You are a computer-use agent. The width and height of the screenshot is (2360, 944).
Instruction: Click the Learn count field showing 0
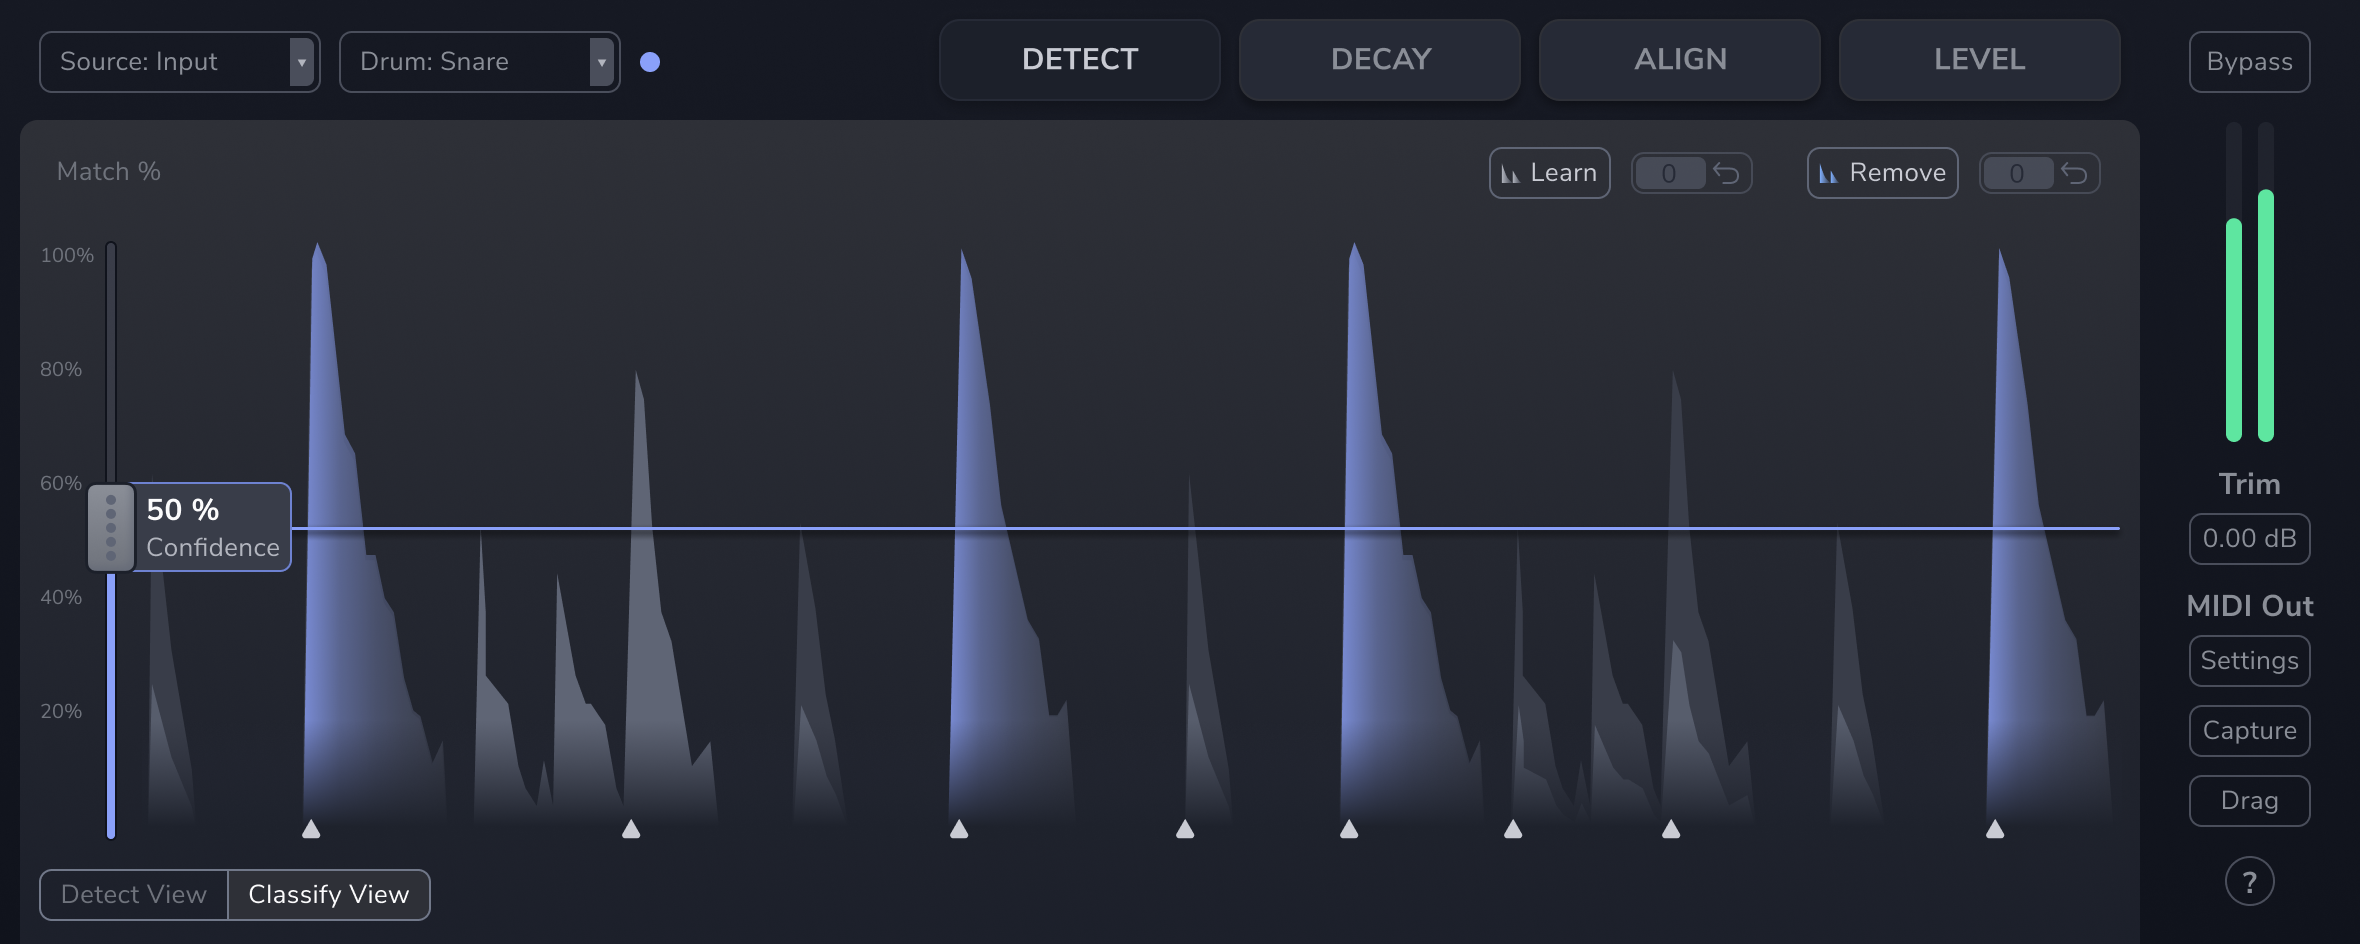point(1670,173)
